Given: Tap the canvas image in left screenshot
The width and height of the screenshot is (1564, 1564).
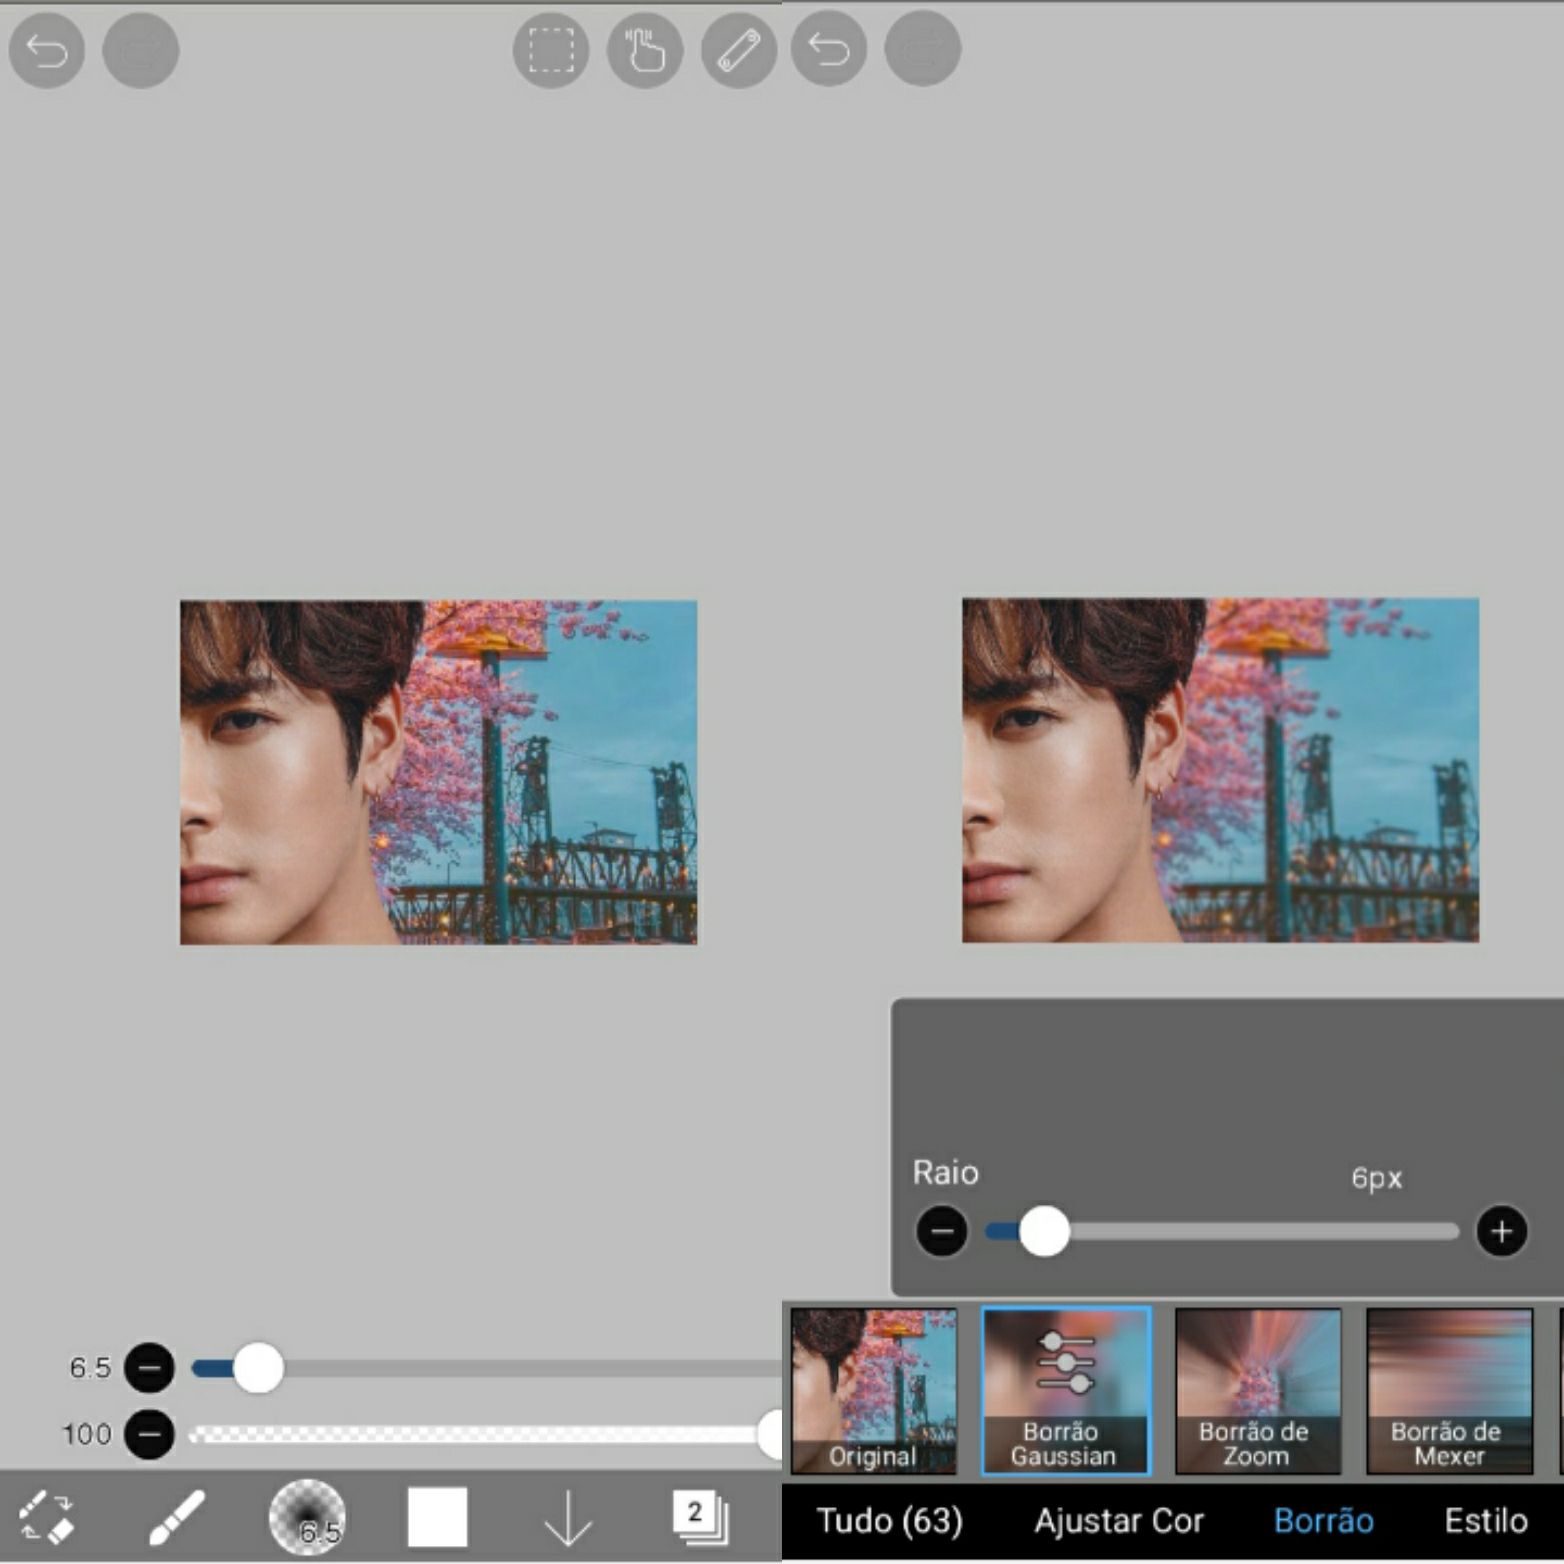Looking at the screenshot, I should click(x=438, y=772).
